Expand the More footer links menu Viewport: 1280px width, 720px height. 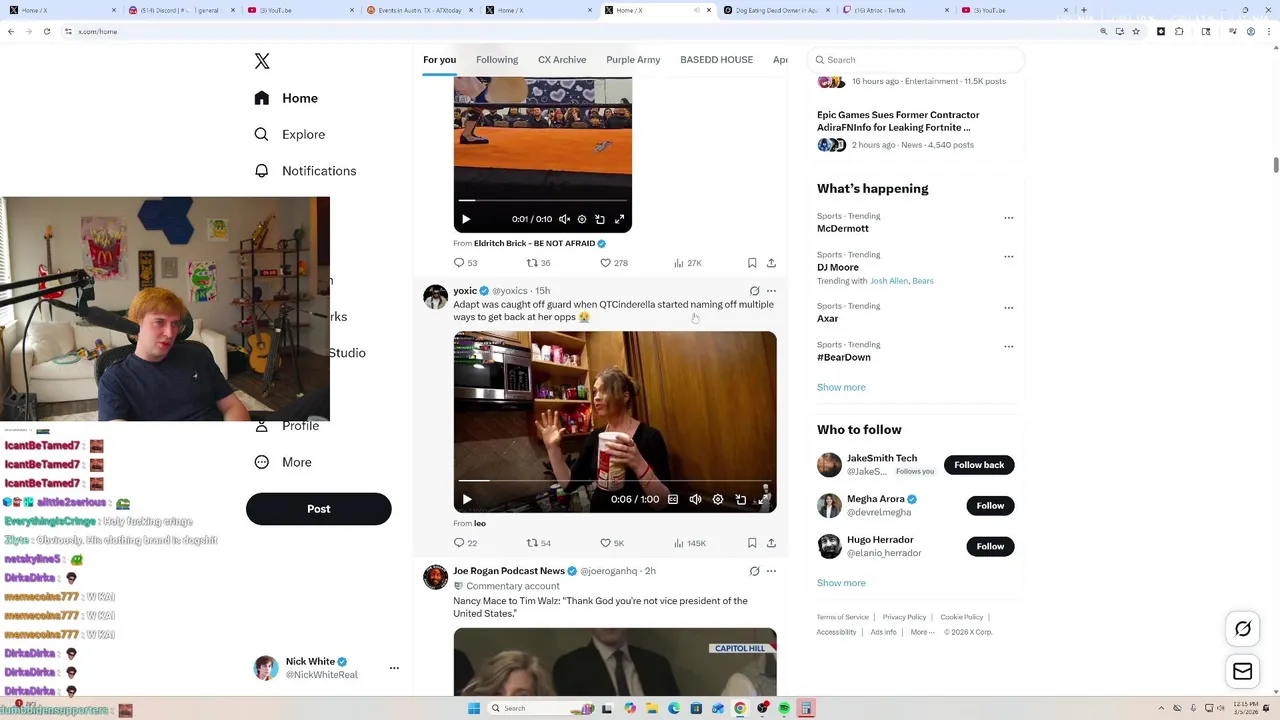920,632
